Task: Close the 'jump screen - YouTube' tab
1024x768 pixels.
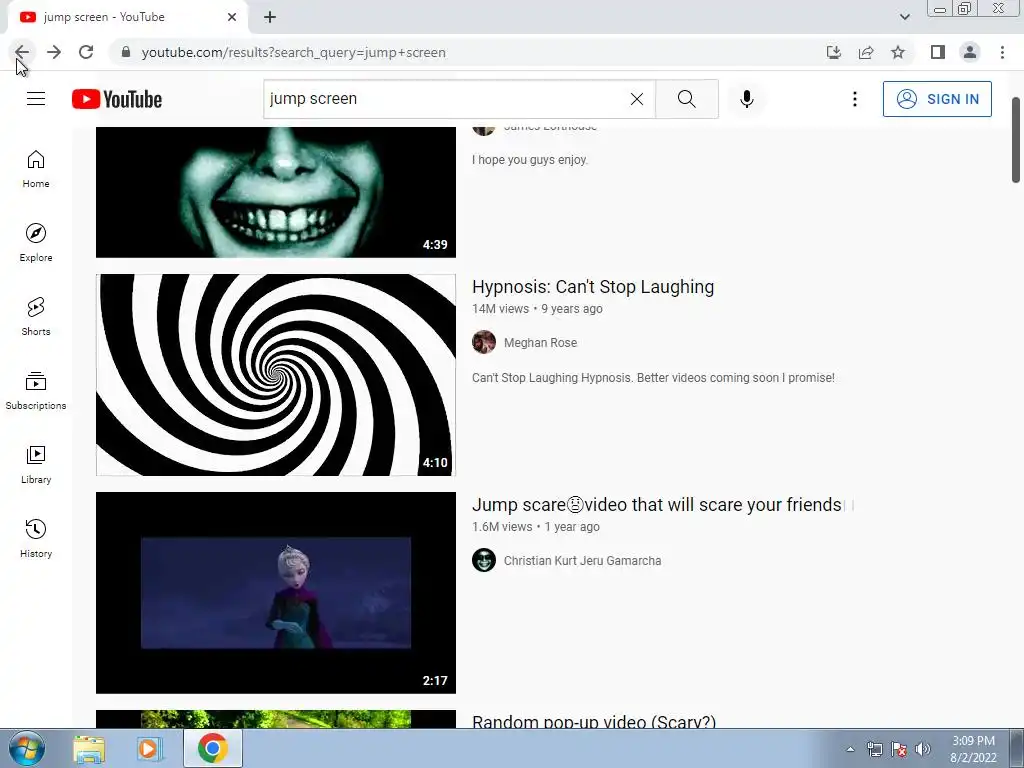Action: tap(232, 17)
